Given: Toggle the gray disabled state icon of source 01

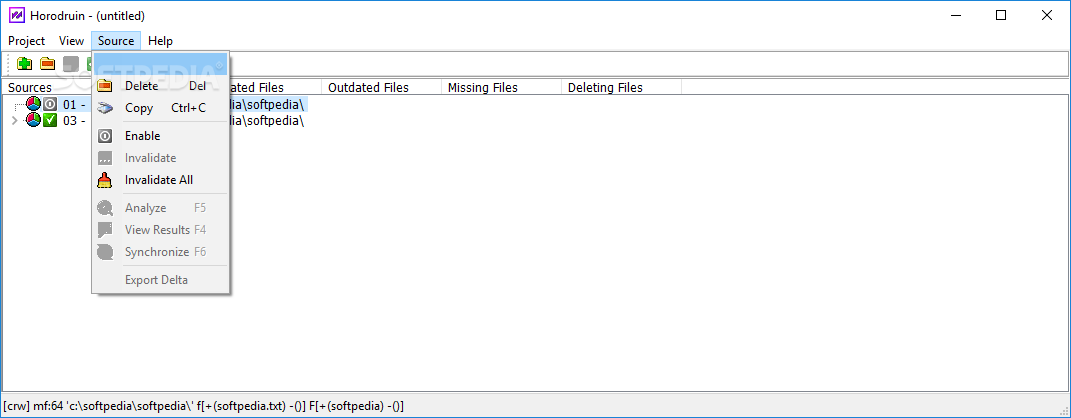Looking at the screenshot, I should [x=50, y=104].
